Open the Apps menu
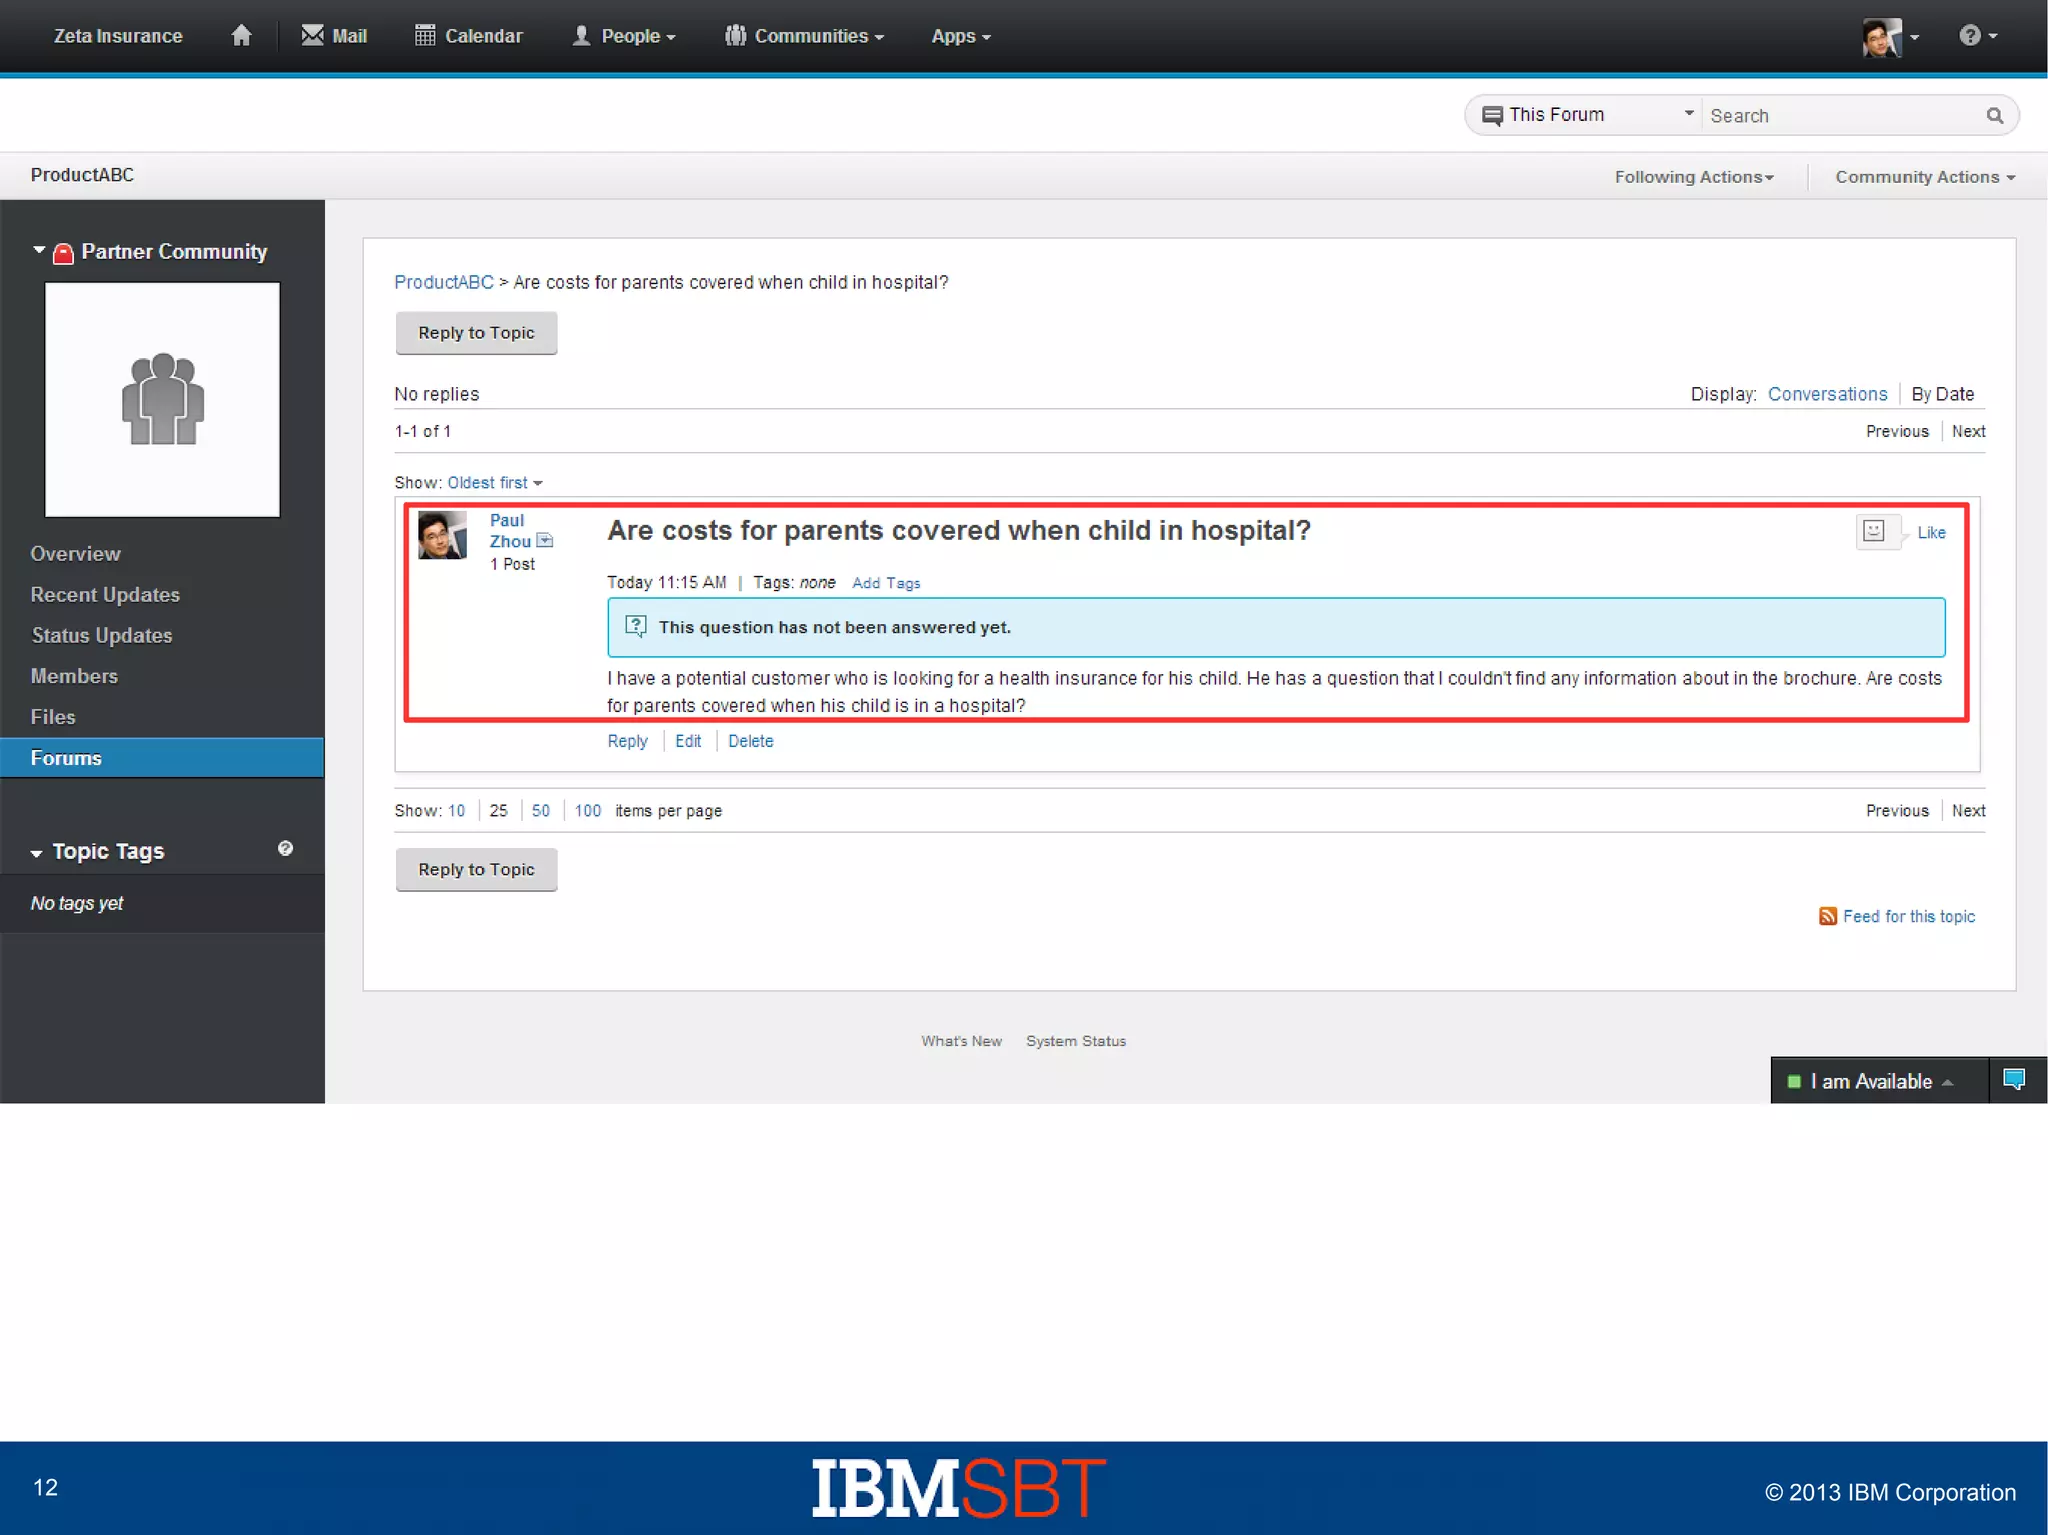The height and width of the screenshot is (1535, 2048). tap(961, 36)
